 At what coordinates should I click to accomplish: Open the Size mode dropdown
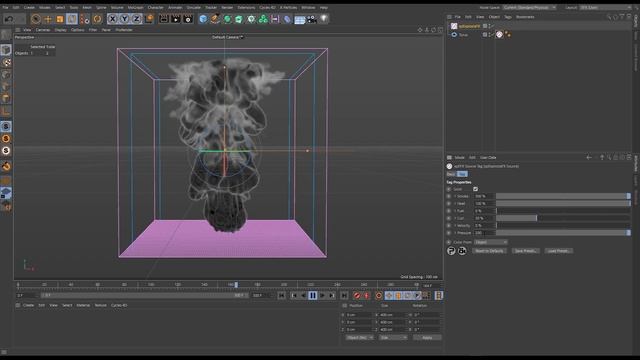tap(393, 338)
